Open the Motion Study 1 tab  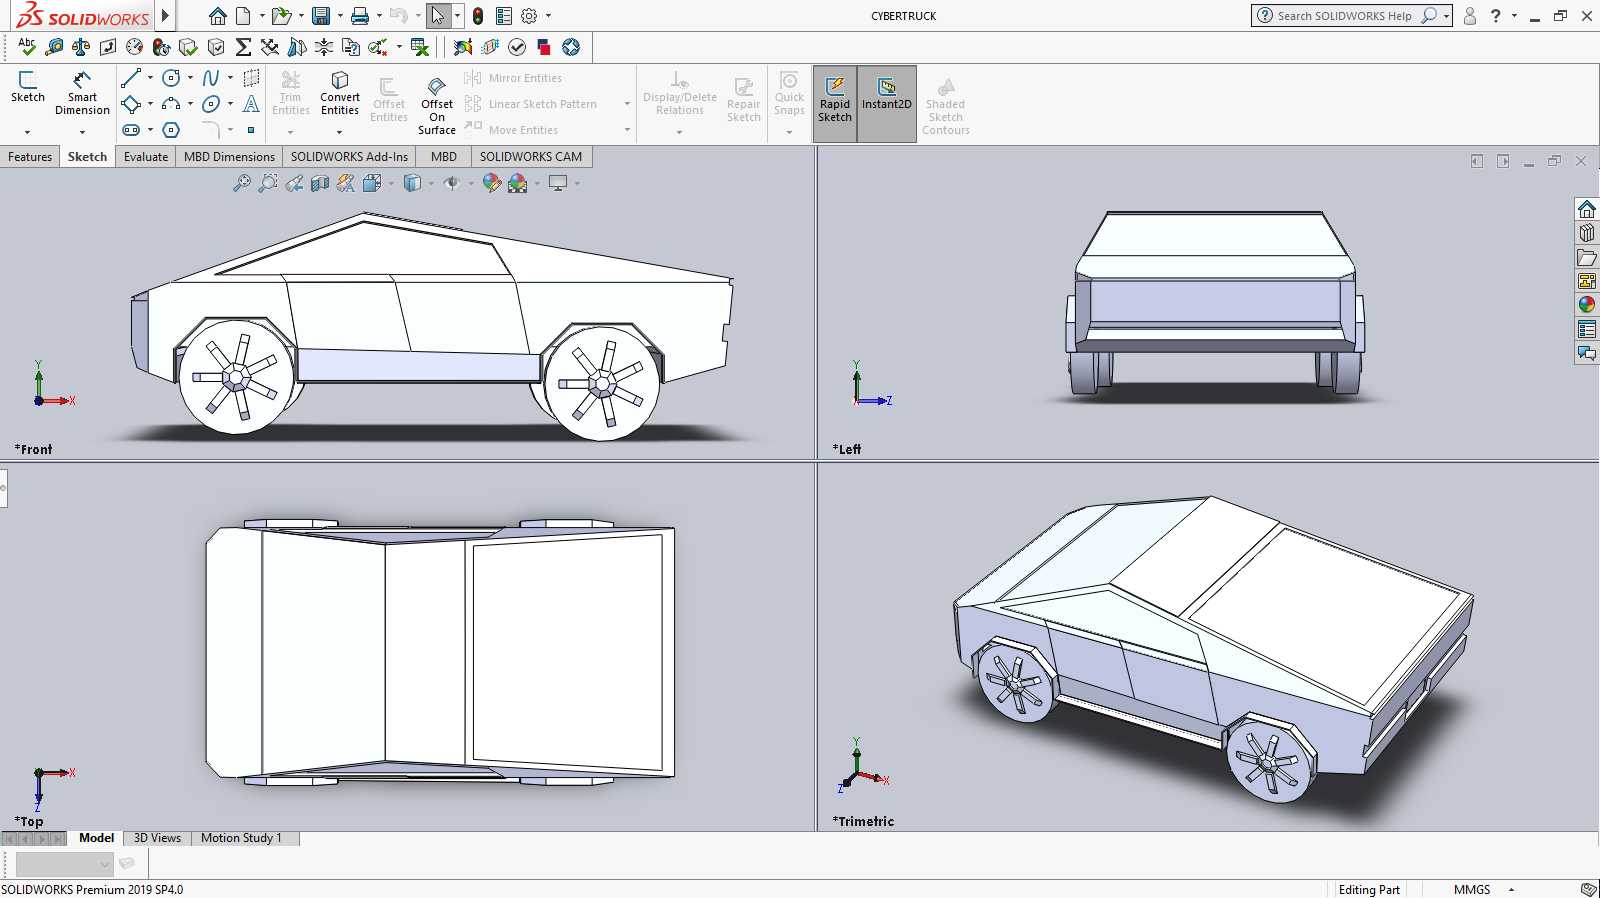241,838
